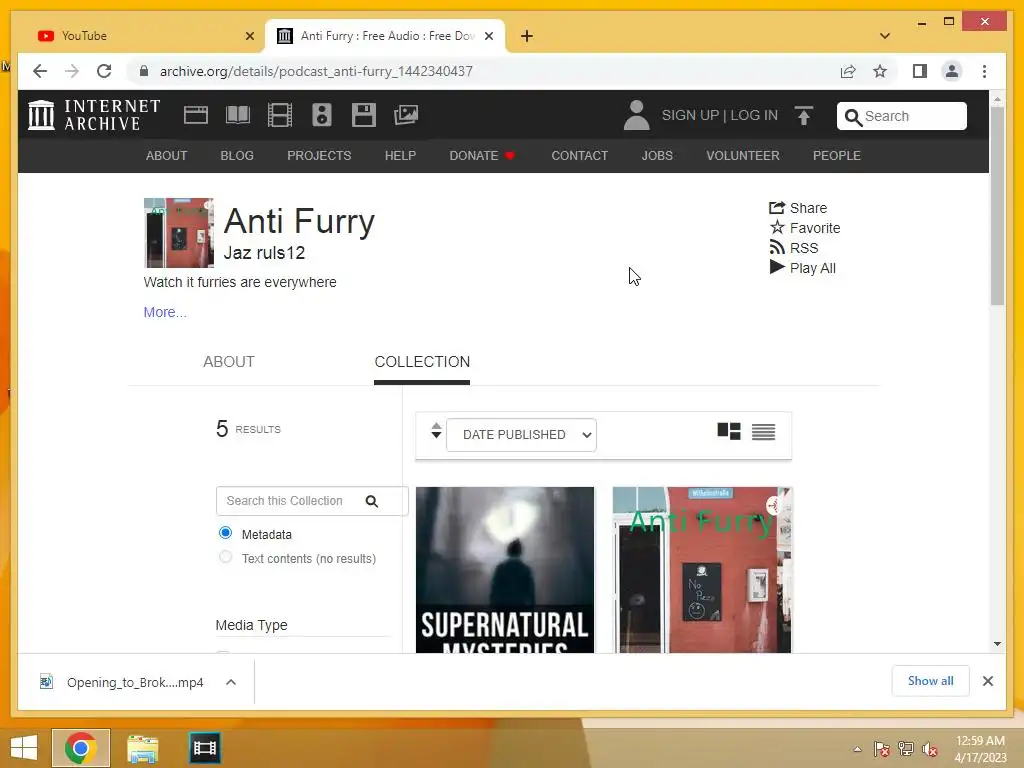
Task: Switch to tile view layout
Action: point(729,432)
